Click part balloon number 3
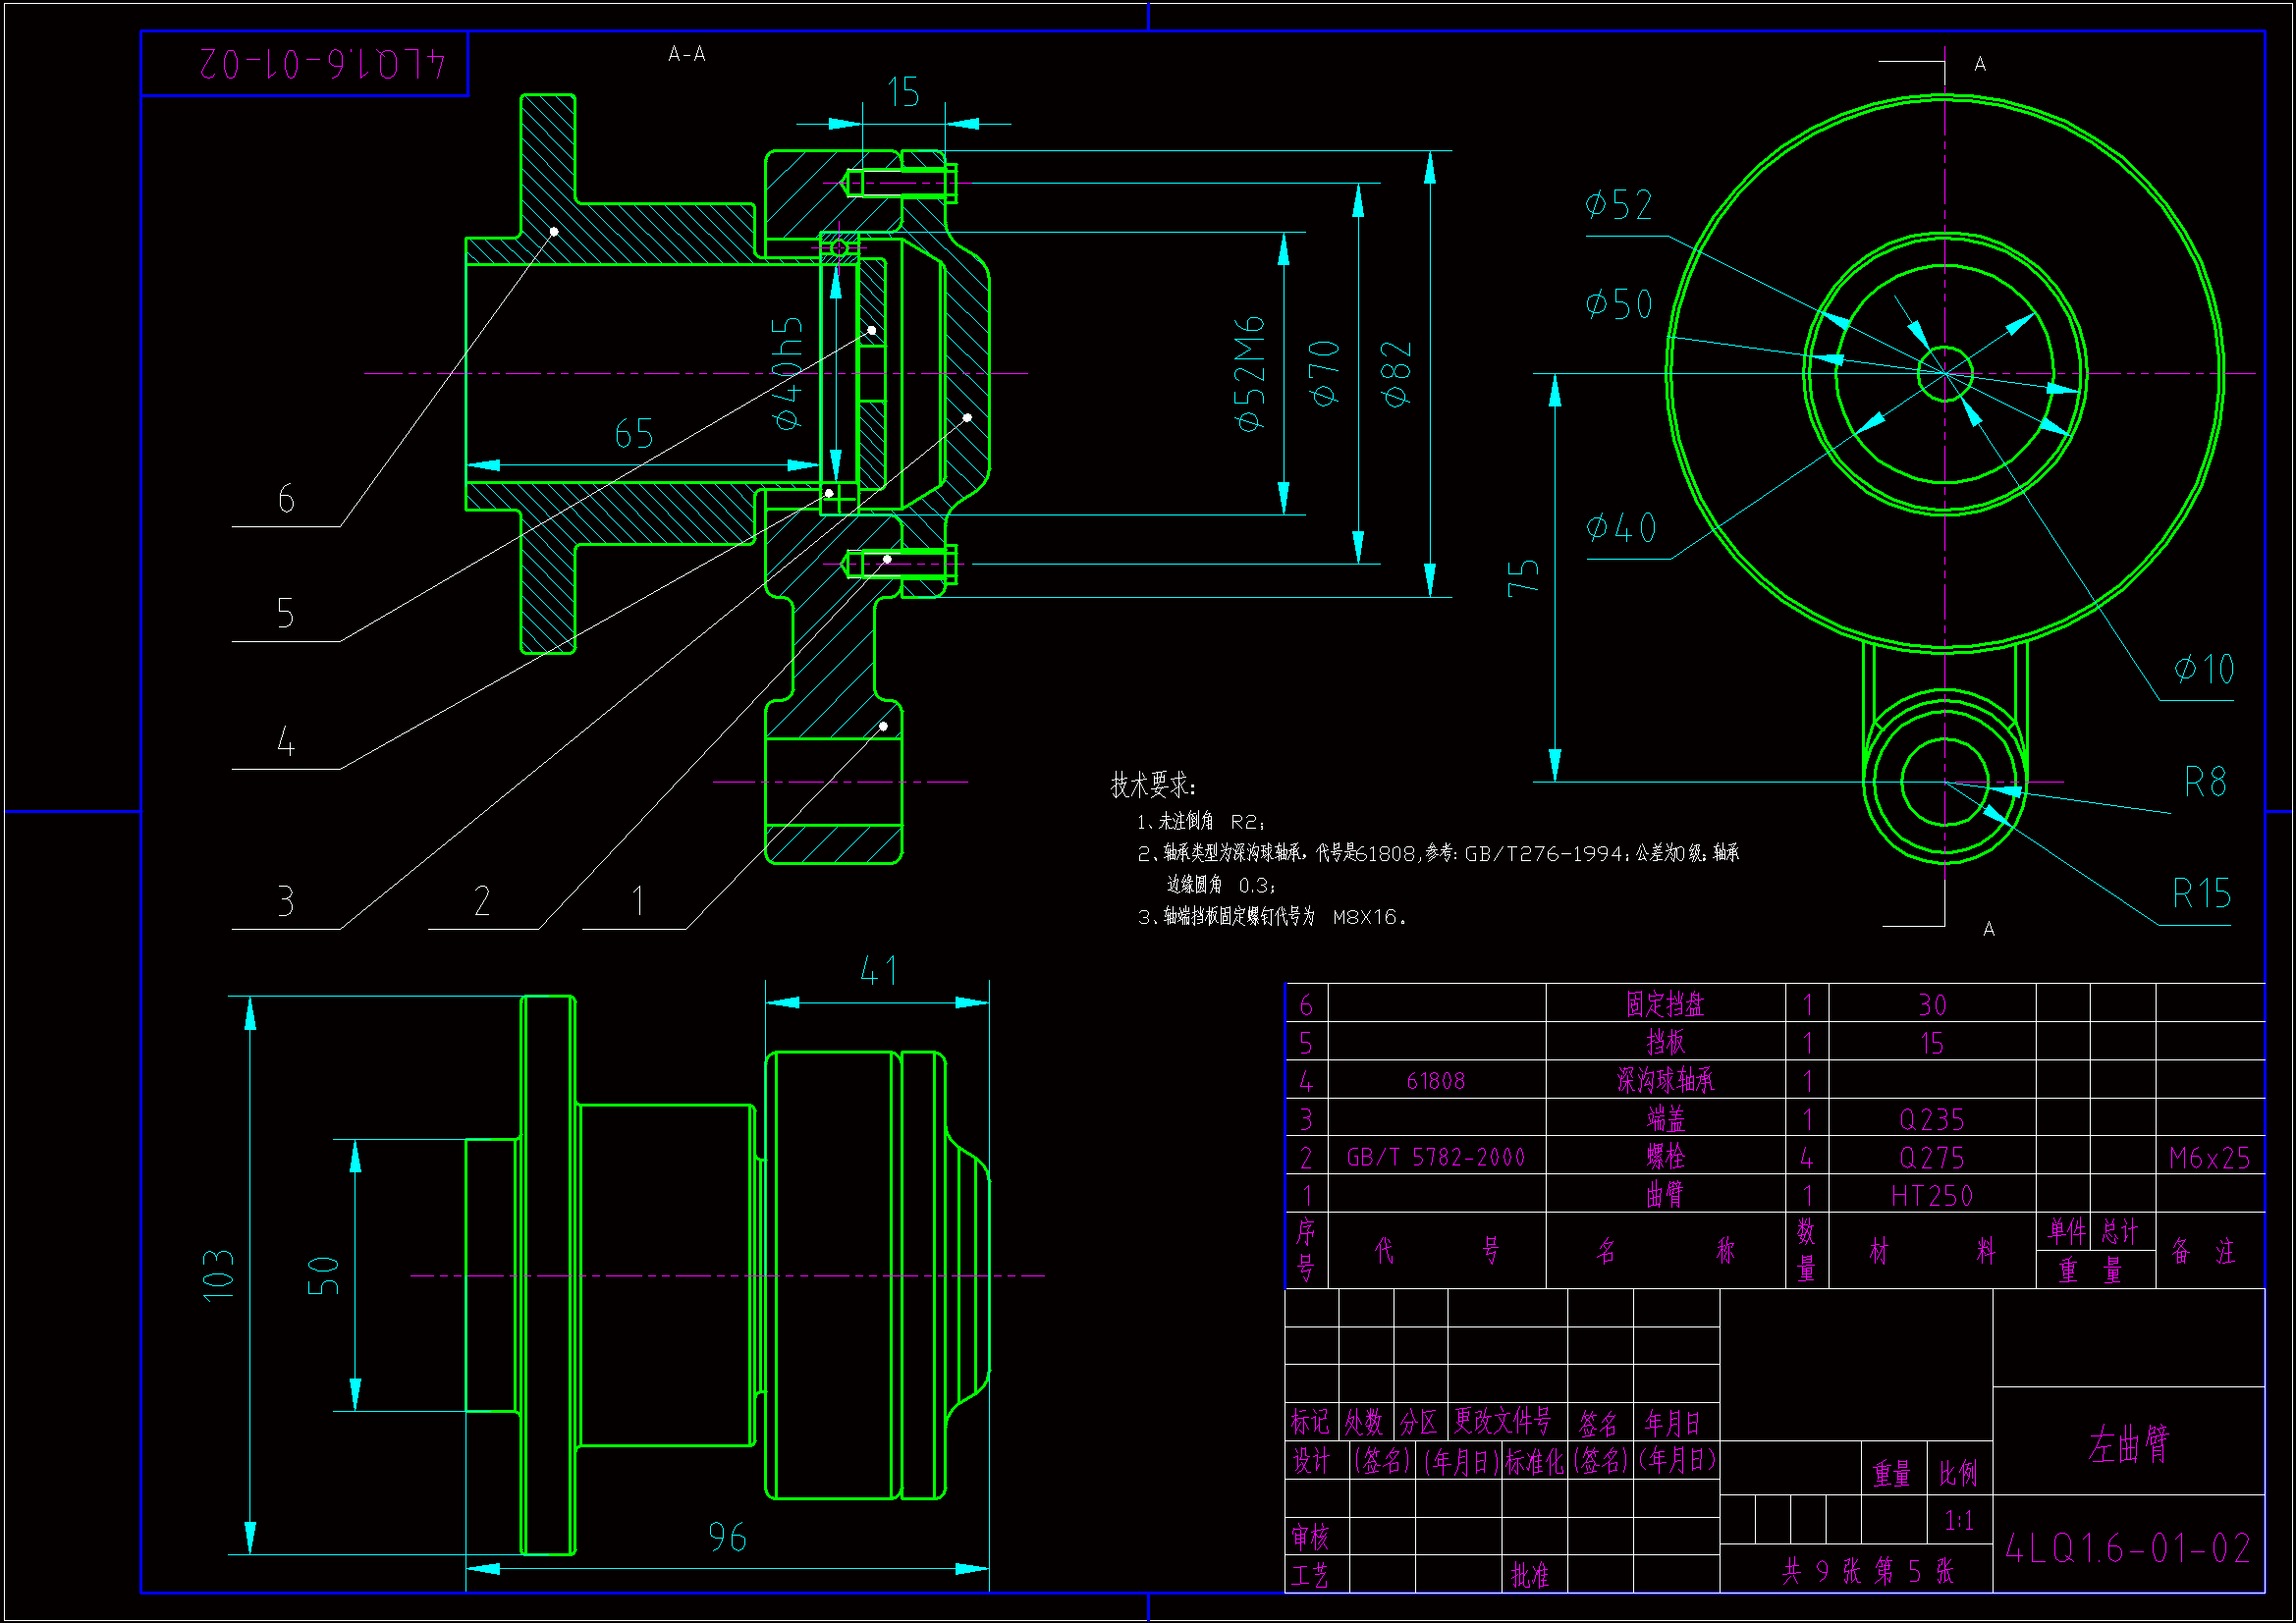This screenshot has width=2296, height=1623. pyautogui.click(x=286, y=902)
